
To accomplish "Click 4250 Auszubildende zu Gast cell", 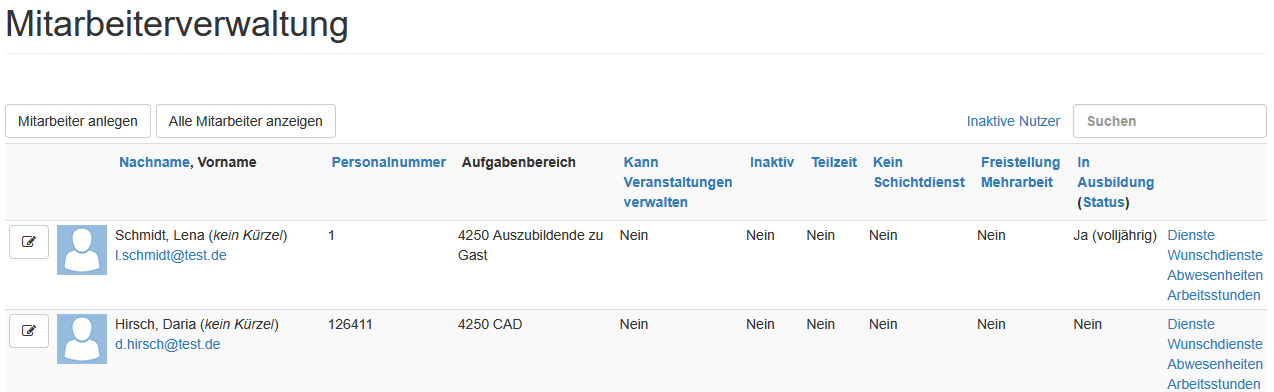I will [x=530, y=245].
